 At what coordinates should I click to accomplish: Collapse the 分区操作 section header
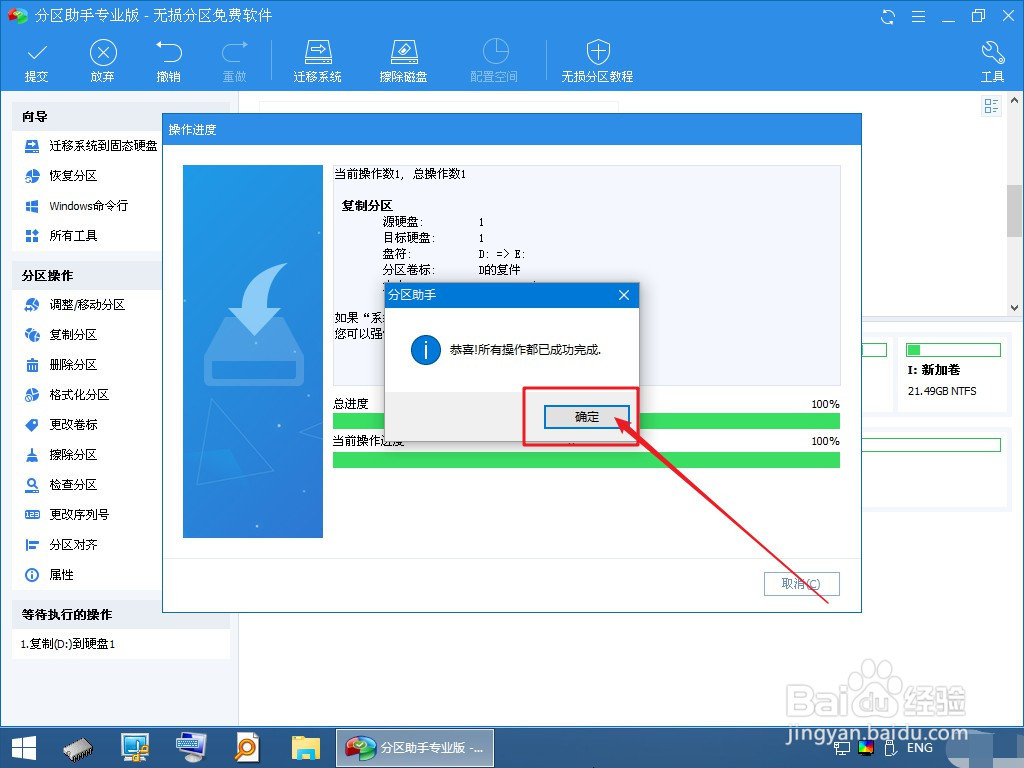pyautogui.click(x=86, y=276)
